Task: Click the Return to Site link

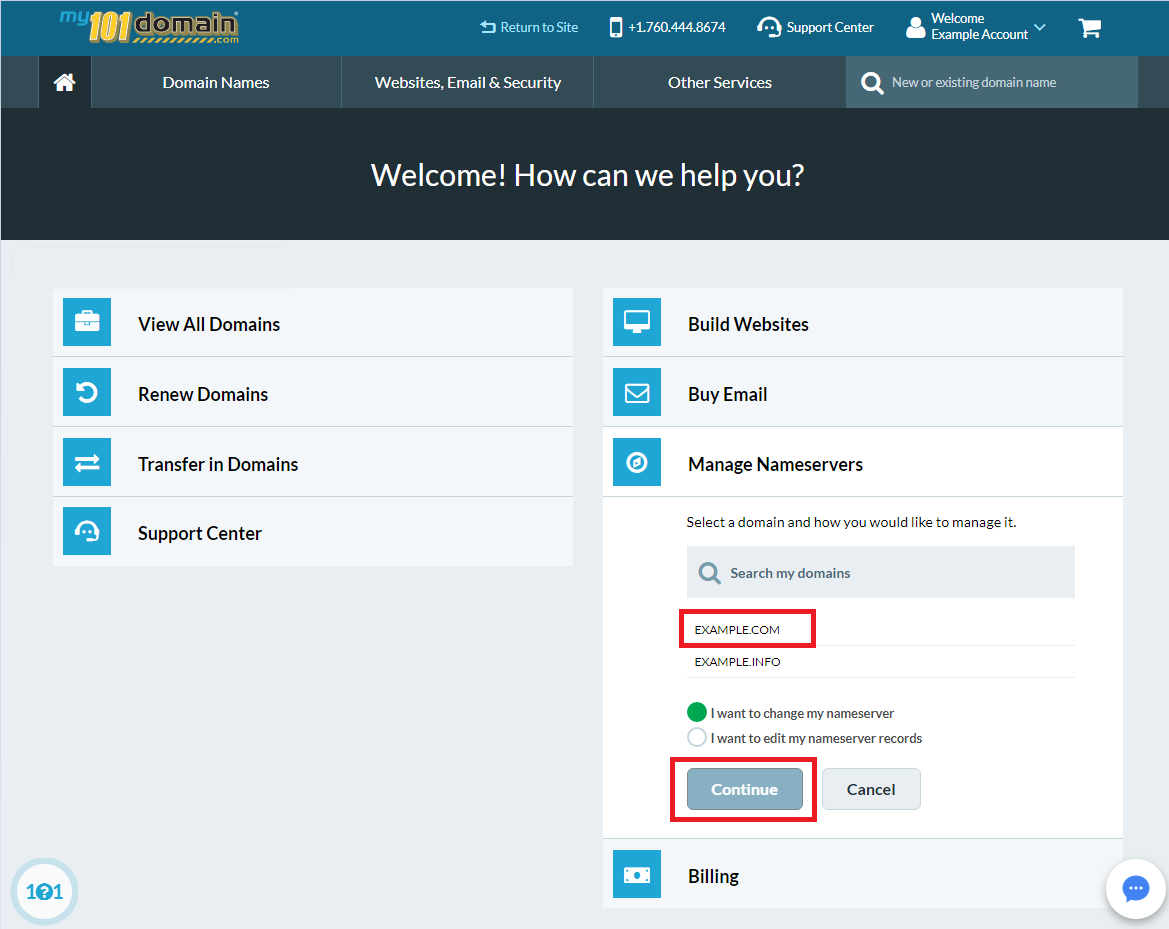Action: click(529, 28)
